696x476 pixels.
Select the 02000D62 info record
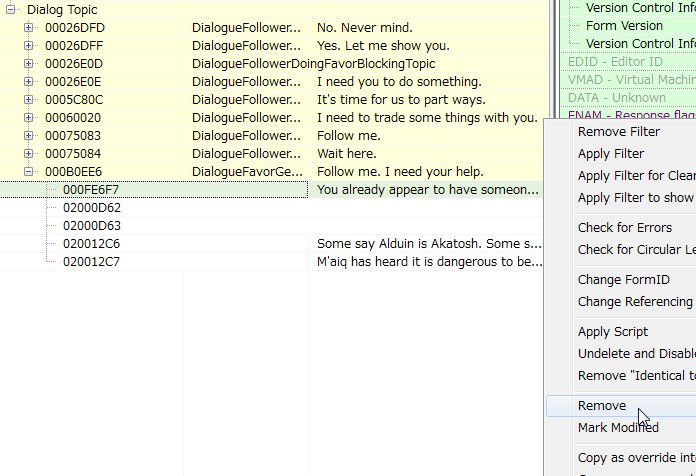[x=92, y=208]
